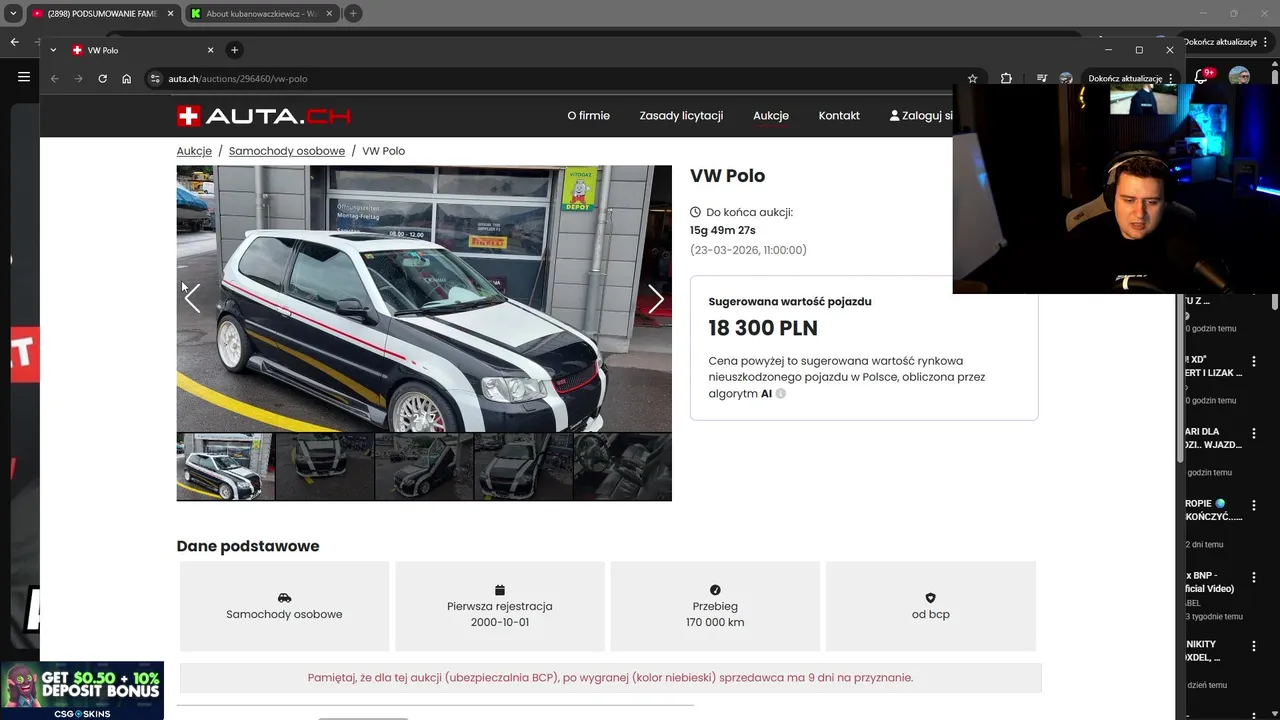
Task: Open options menu for the video from 2 dni temu
Action: (x=1254, y=506)
